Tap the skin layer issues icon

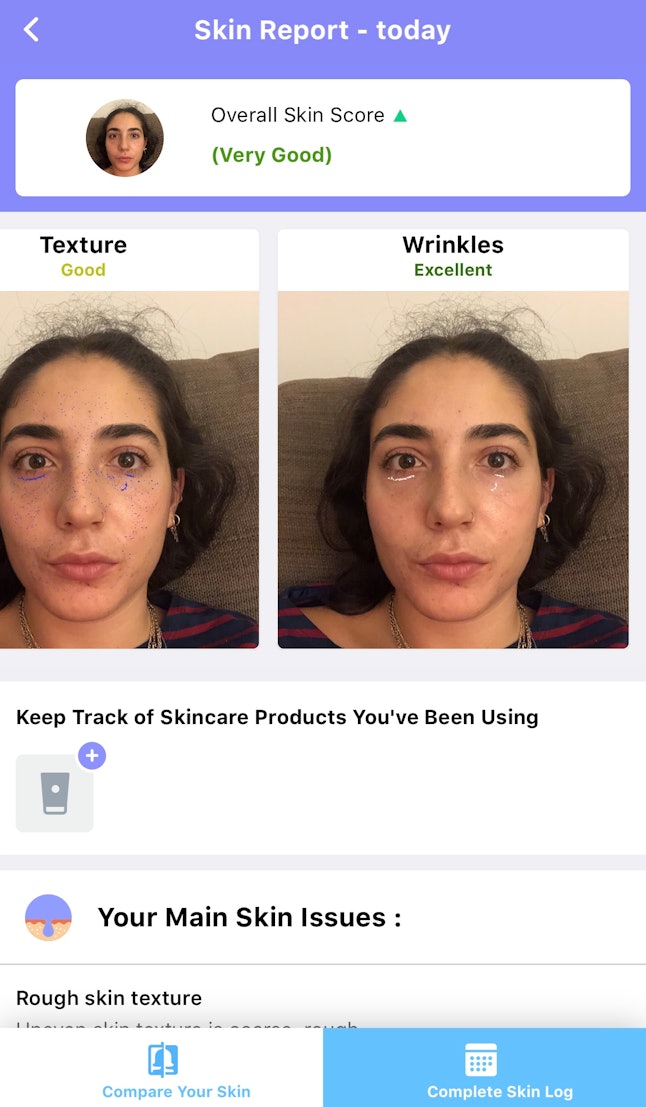tap(48, 917)
